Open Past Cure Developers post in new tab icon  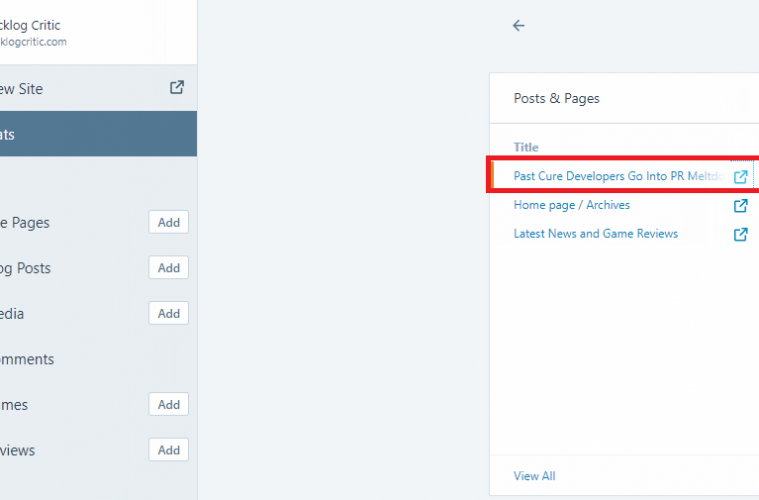click(x=741, y=177)
